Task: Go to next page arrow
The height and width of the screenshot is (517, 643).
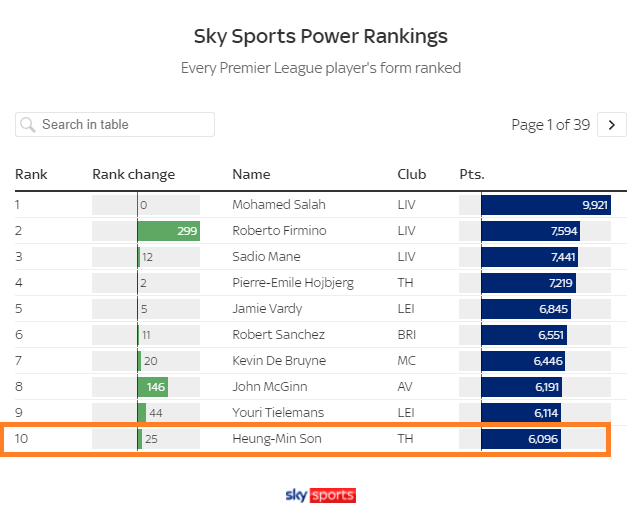Action: (611, 125)
